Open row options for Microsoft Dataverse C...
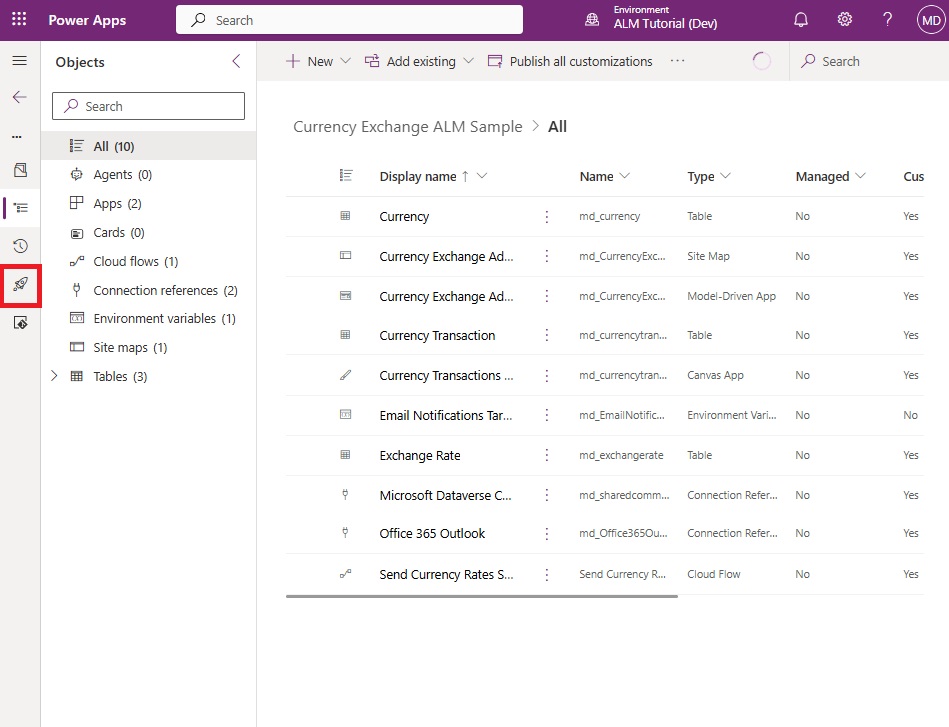Image resolution: width=949 pixels, height=727 pixels. pyautogui.click(x=547, y=495)
